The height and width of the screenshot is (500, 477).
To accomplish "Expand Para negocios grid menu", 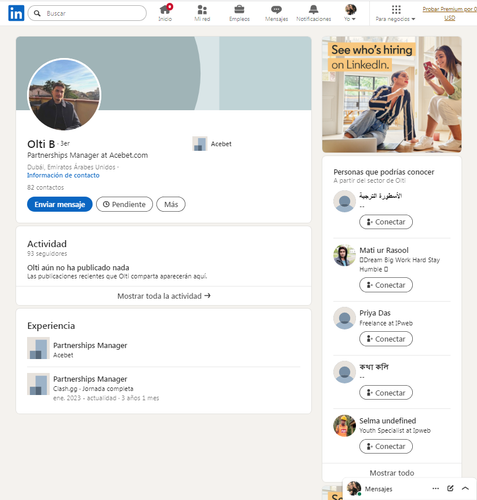I will click(x=396, y=13).
